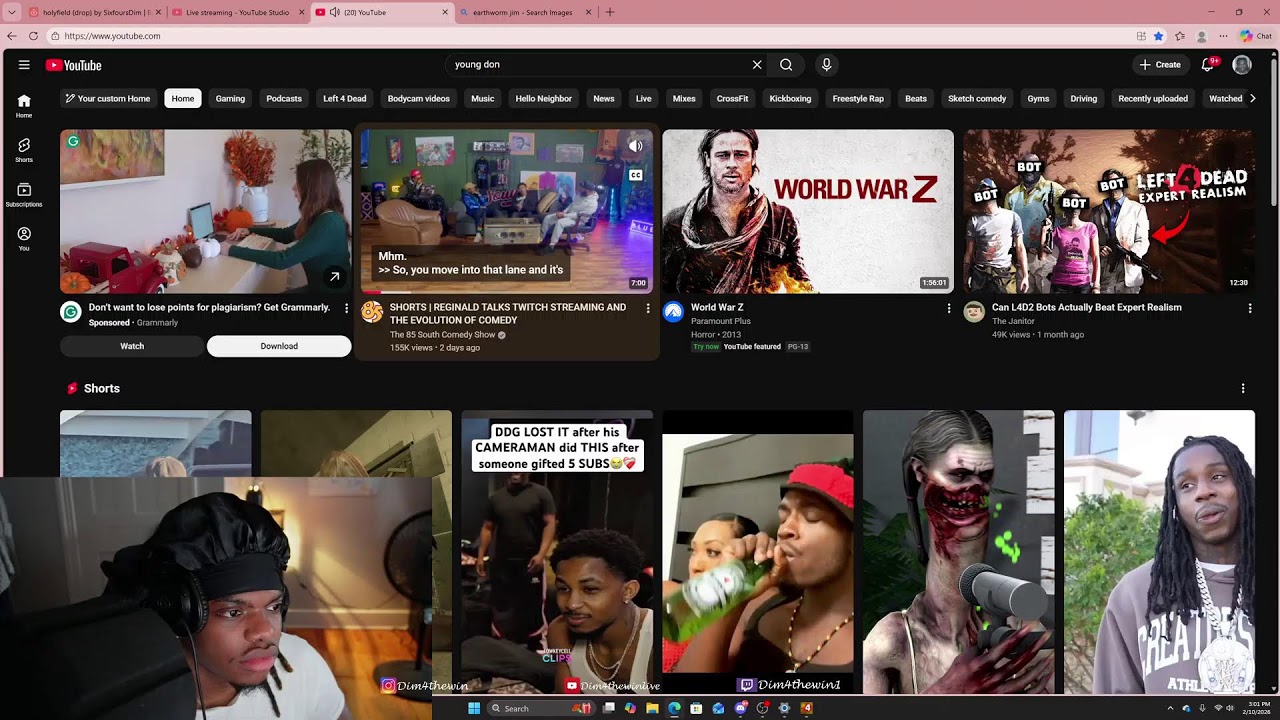This screenshot has height=720, width=1280.
Task: Open the Create button menu
Action: (x=1160, y=65)
